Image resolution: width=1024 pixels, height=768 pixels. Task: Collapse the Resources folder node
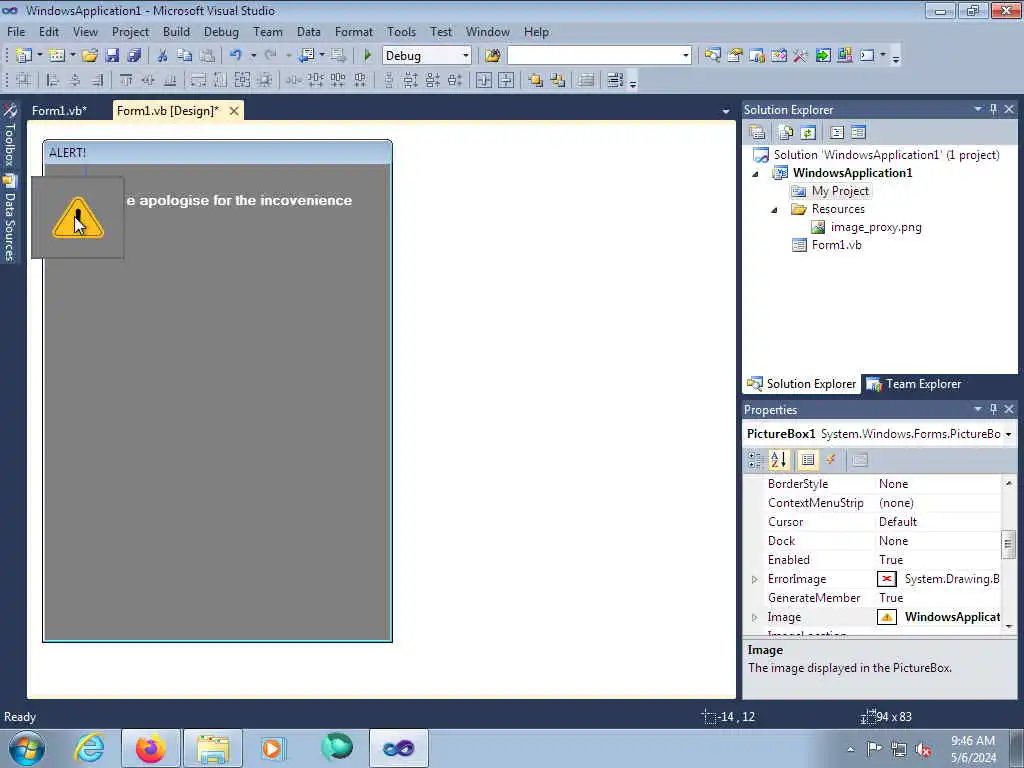[x=775, y=210]
